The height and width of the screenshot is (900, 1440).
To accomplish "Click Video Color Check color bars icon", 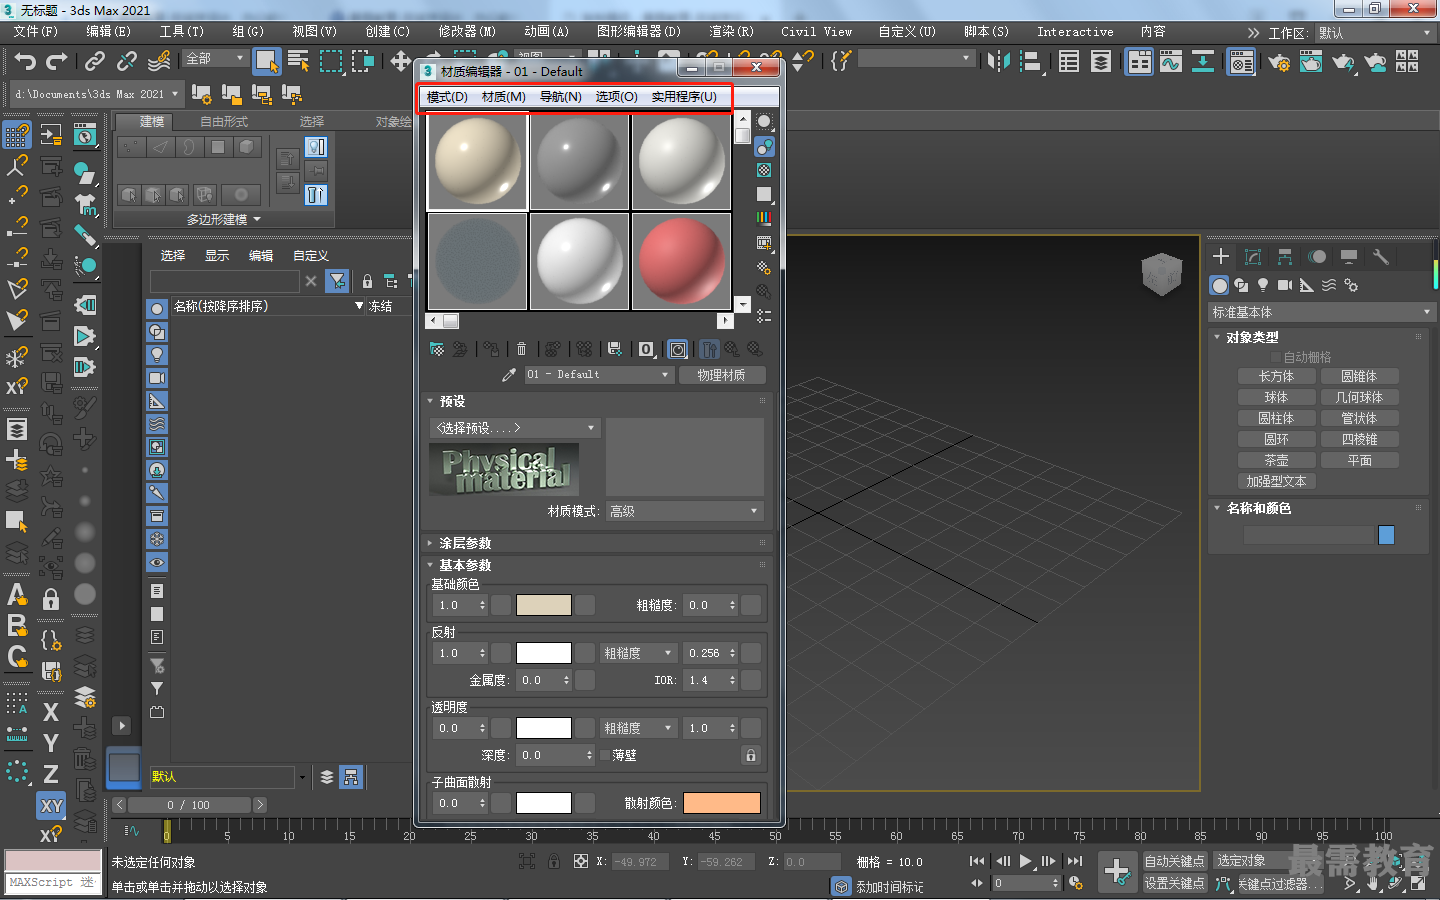I will tap(764, 218).
